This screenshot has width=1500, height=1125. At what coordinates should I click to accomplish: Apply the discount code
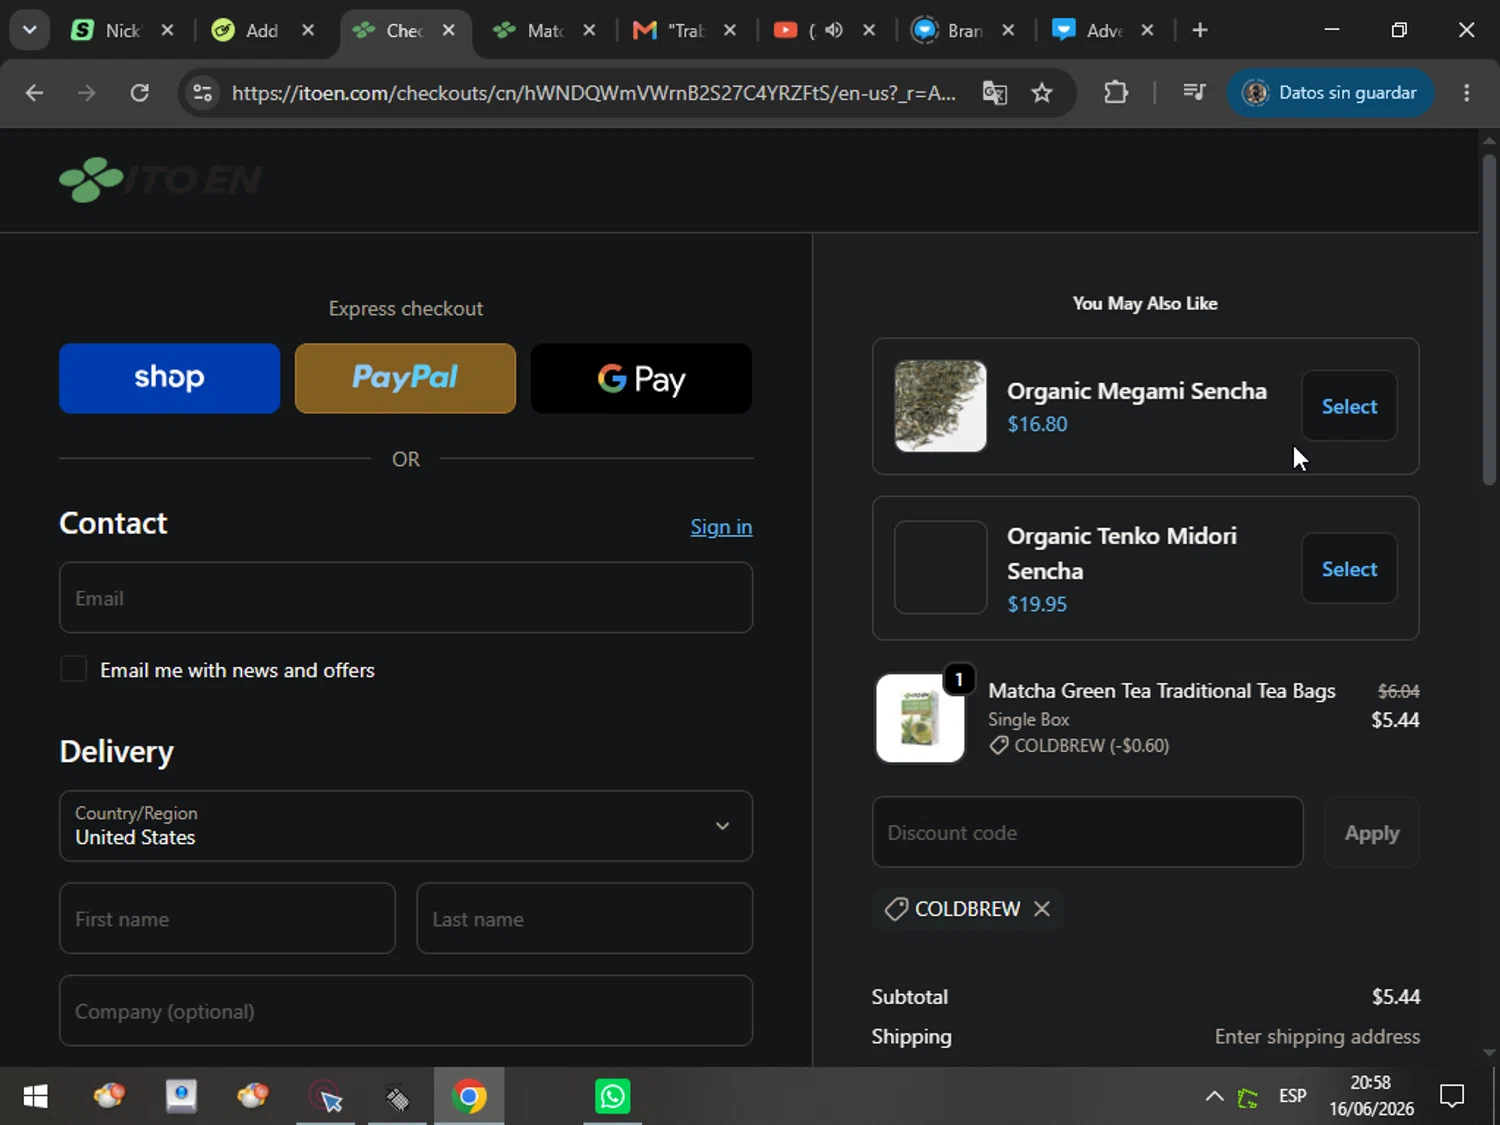(x=1372, y=832)
